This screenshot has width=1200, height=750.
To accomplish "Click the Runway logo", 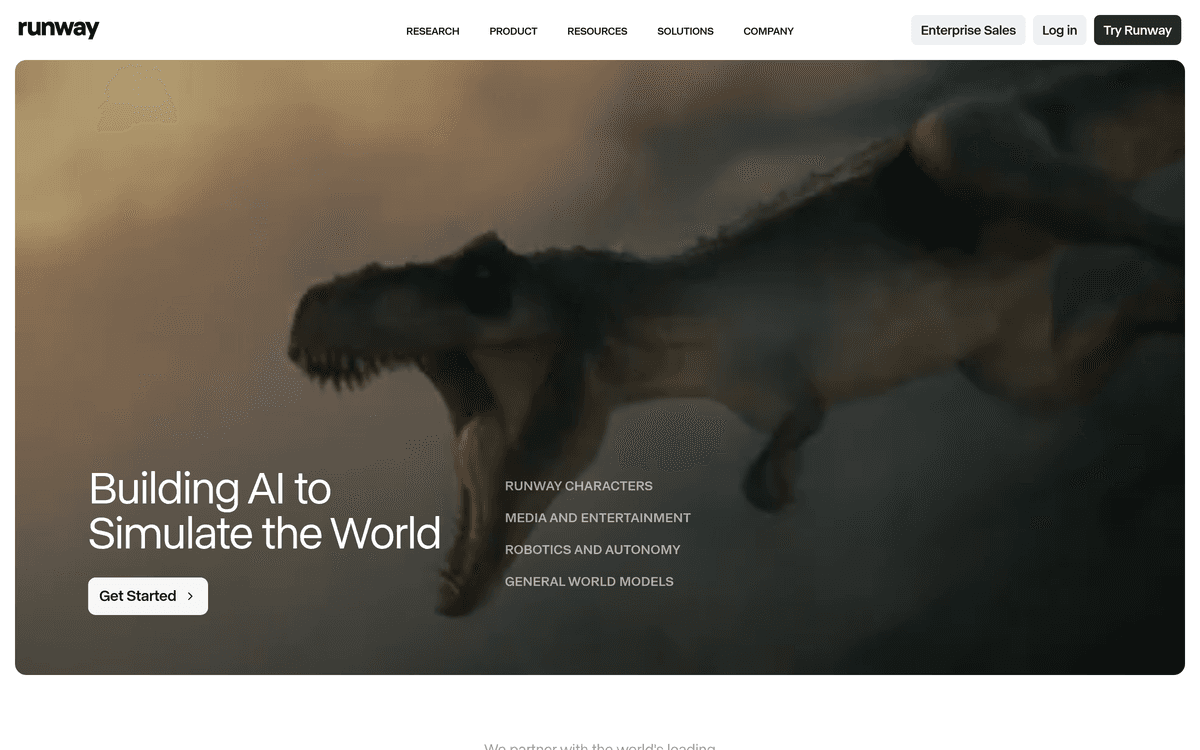I will [x=59, y=29].
